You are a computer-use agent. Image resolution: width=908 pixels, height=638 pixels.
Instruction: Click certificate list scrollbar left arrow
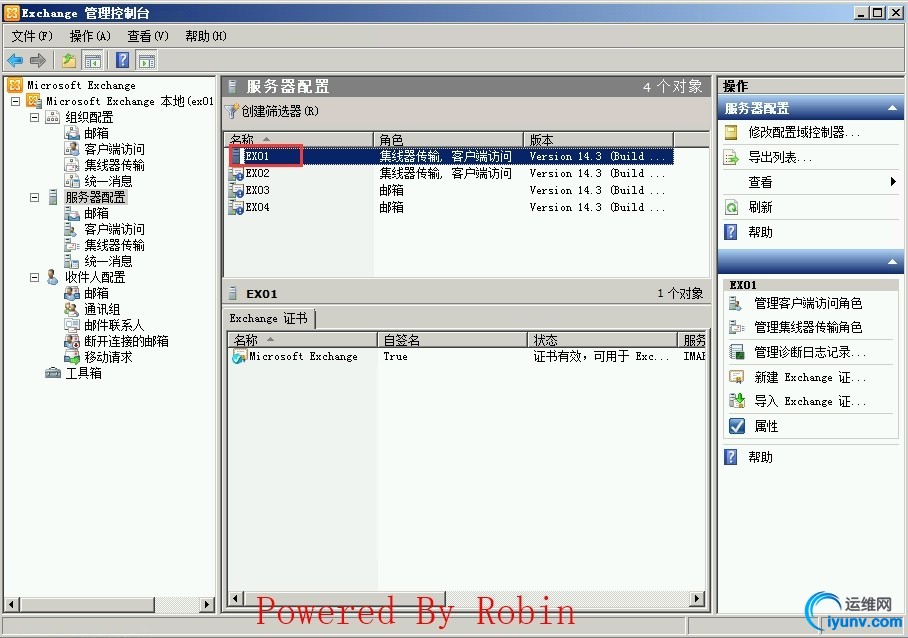235,598
